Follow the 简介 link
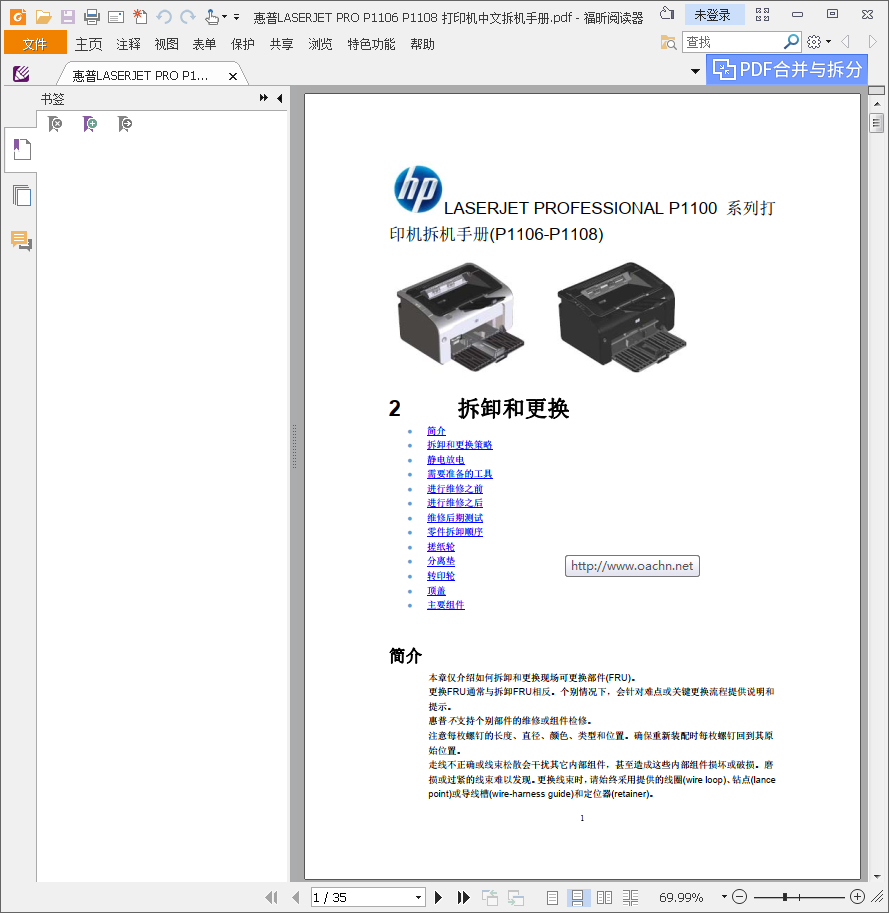 click(x=436, y=431)
